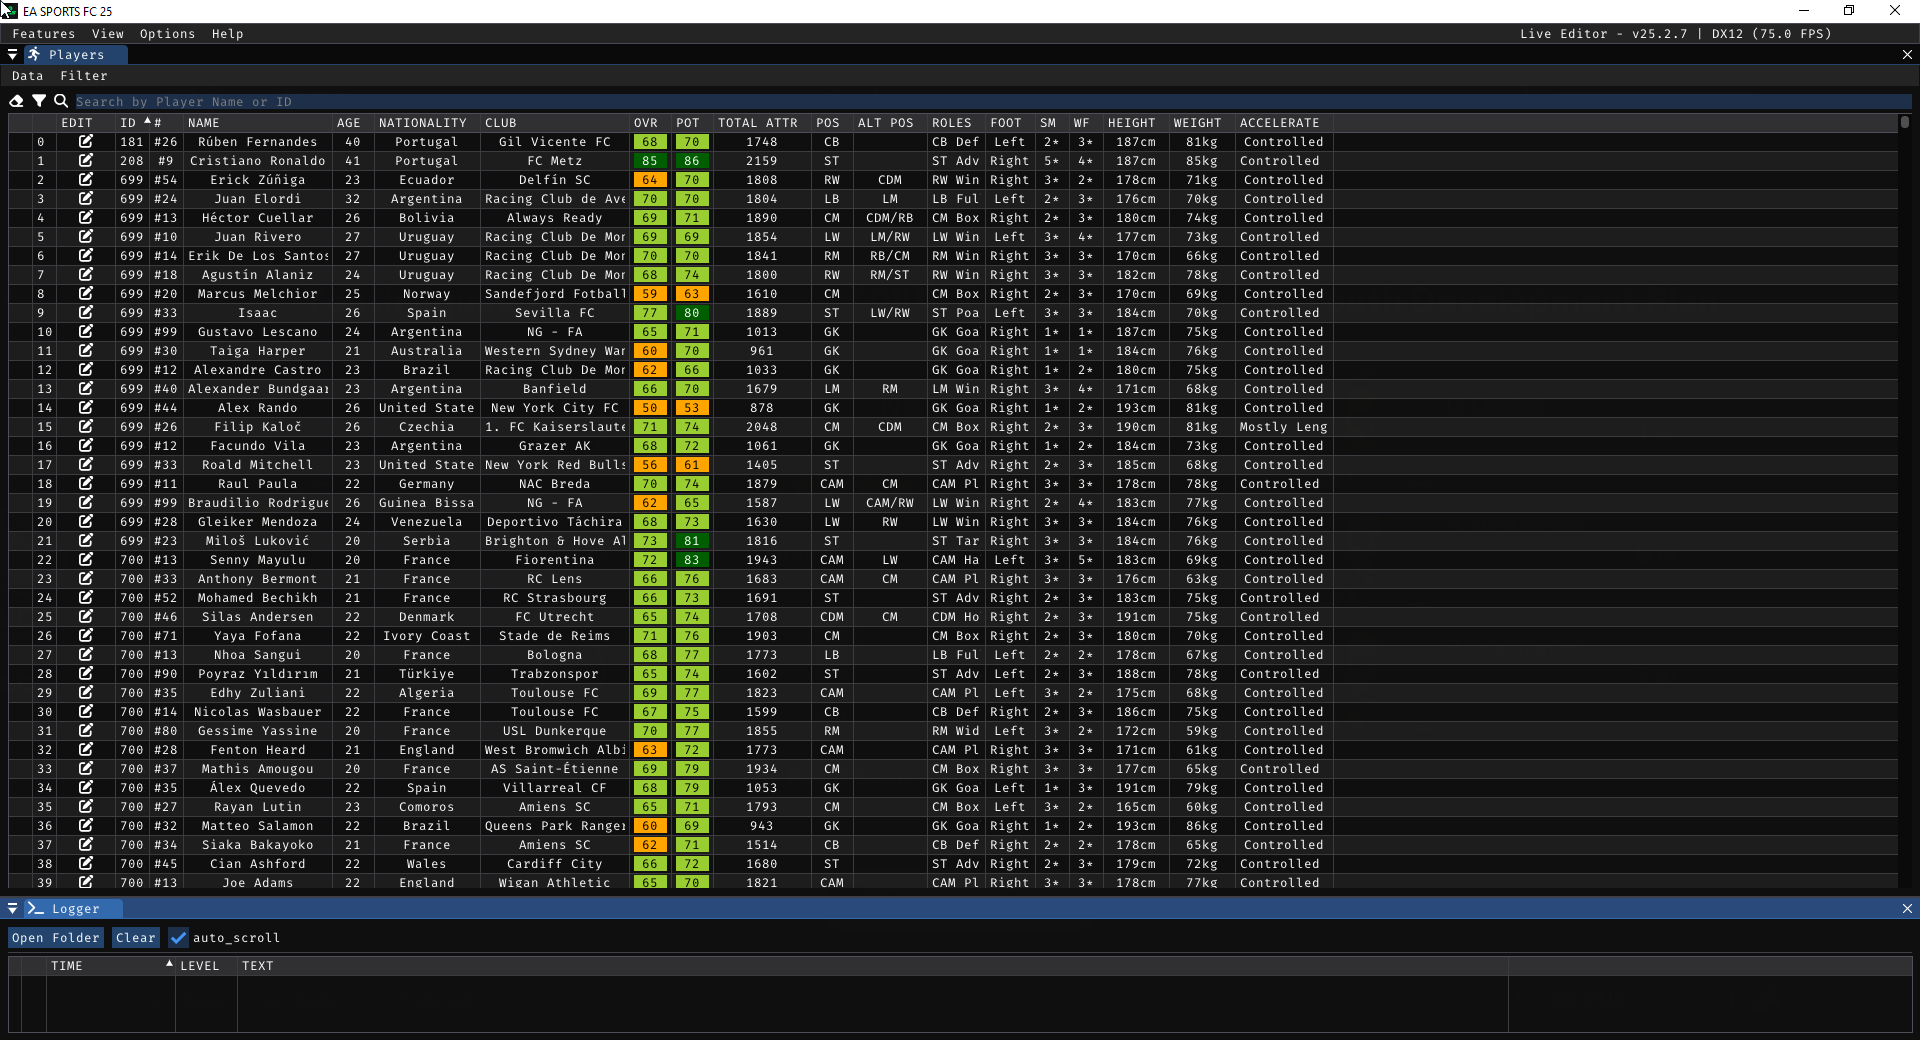Click the funnel filter icon
The height and width of the screenshot is (1040, 1920).
pyautogui.click(x=39, y=101)
